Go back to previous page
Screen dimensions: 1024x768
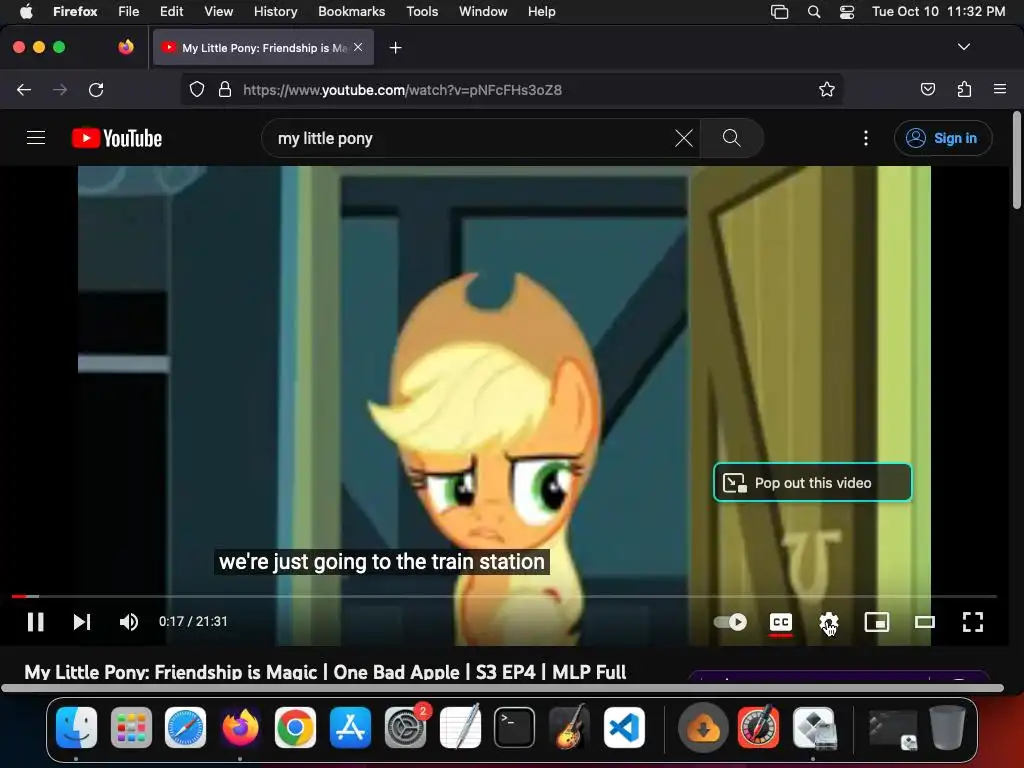click(x=24, y=89)
